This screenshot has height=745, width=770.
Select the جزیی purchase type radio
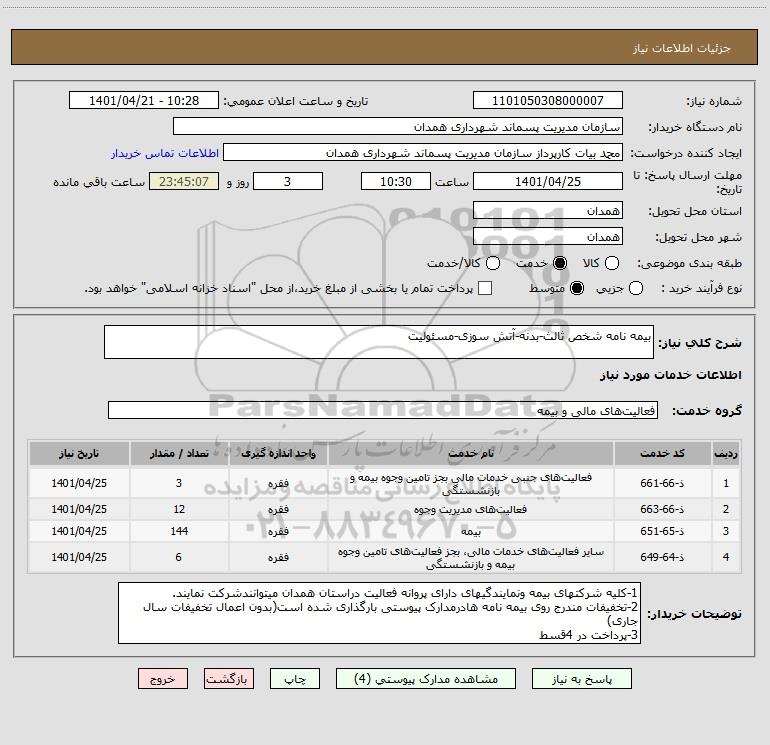pos(636,288)
